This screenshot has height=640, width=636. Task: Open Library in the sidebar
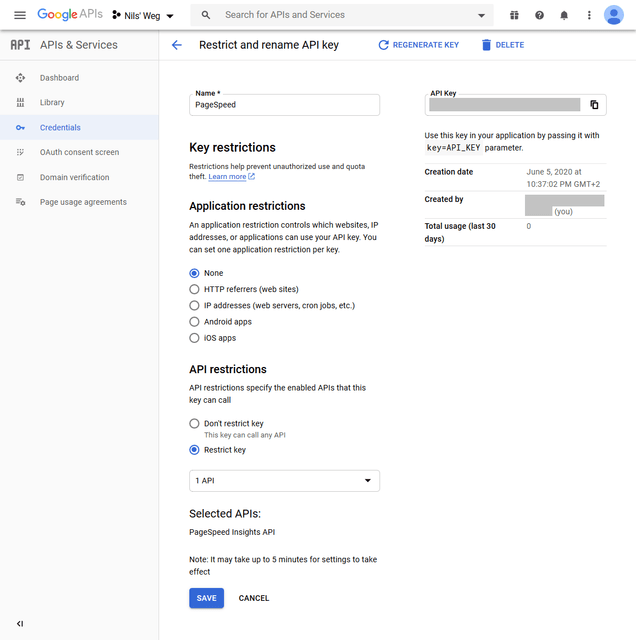(79, 102)
